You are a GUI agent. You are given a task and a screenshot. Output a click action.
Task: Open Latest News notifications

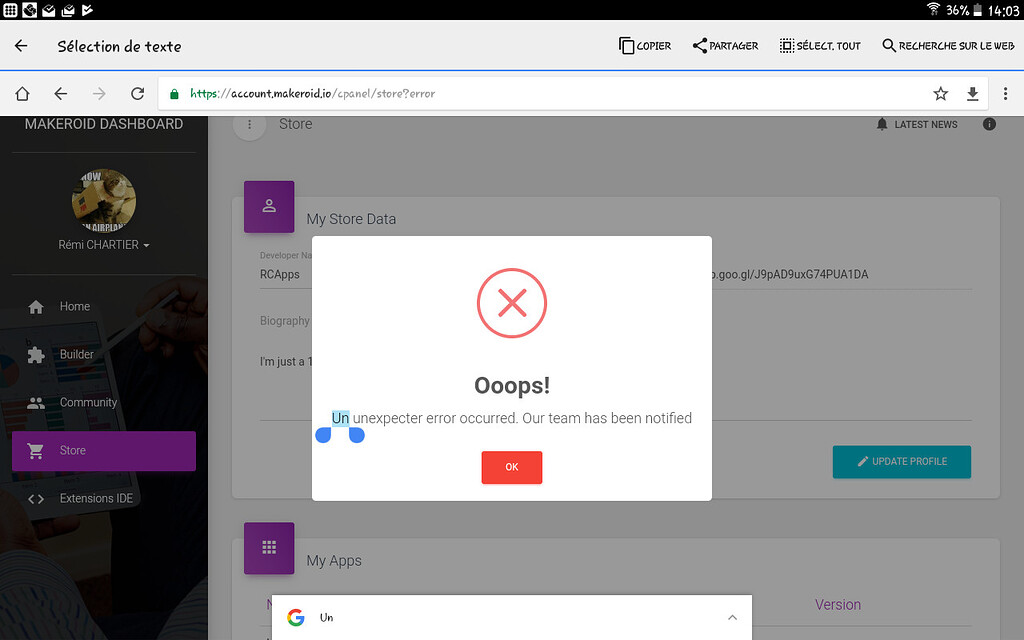tap(917, 124)
